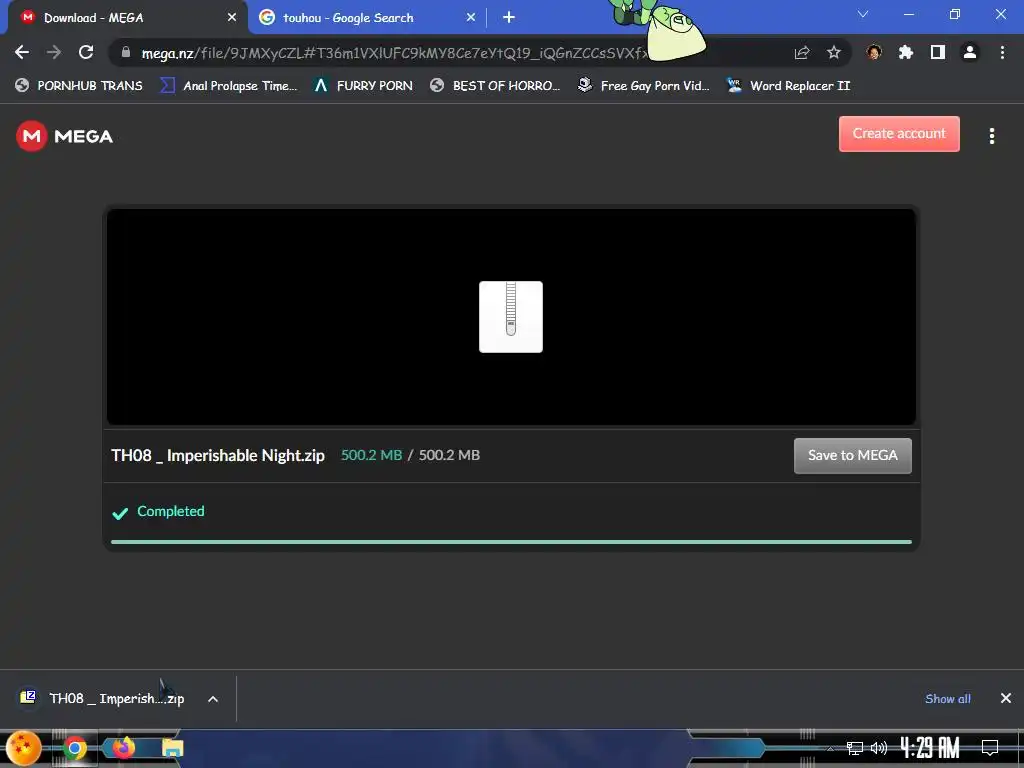Click the 7-Zip file icon in downloads bar
The image size is (1024, 768).
28,697
